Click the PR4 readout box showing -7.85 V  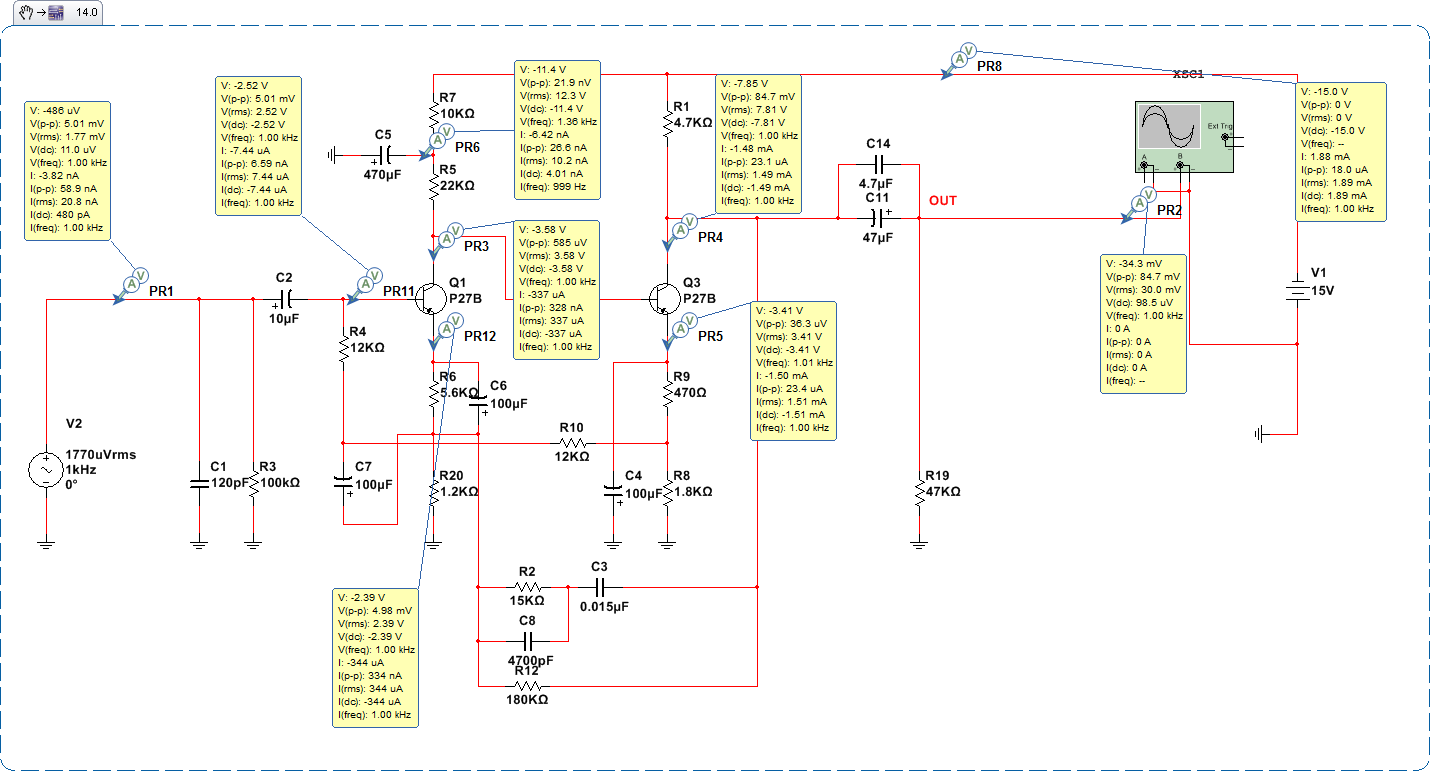pos(758,143)
